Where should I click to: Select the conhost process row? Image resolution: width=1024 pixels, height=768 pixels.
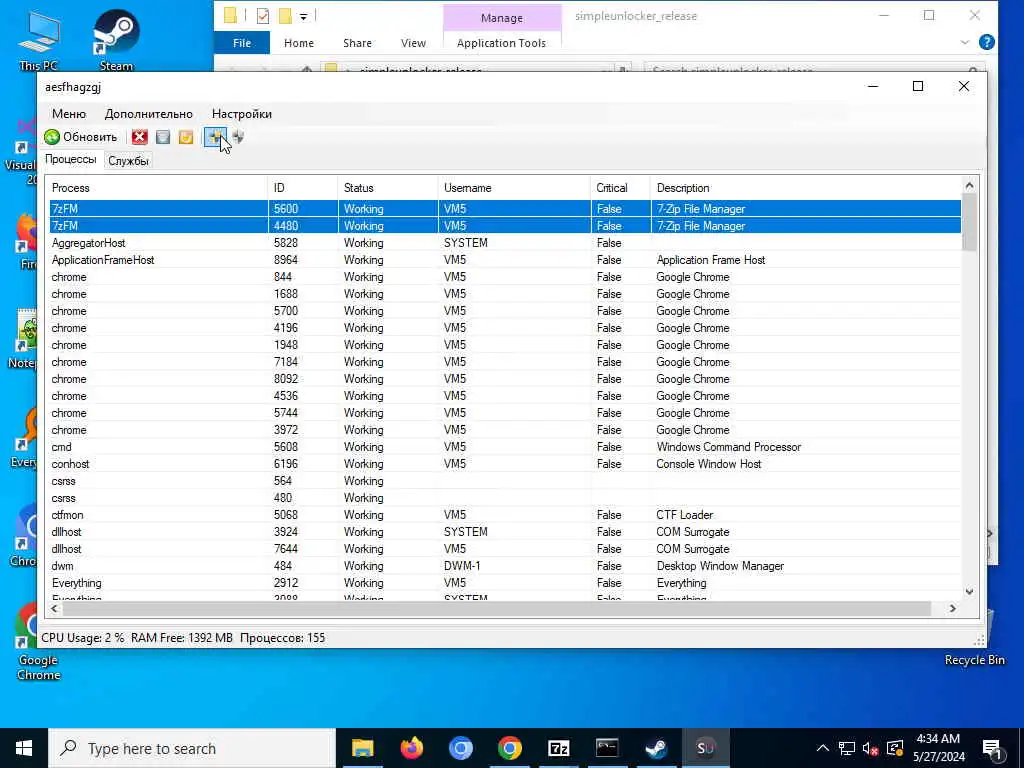point(505,464)
